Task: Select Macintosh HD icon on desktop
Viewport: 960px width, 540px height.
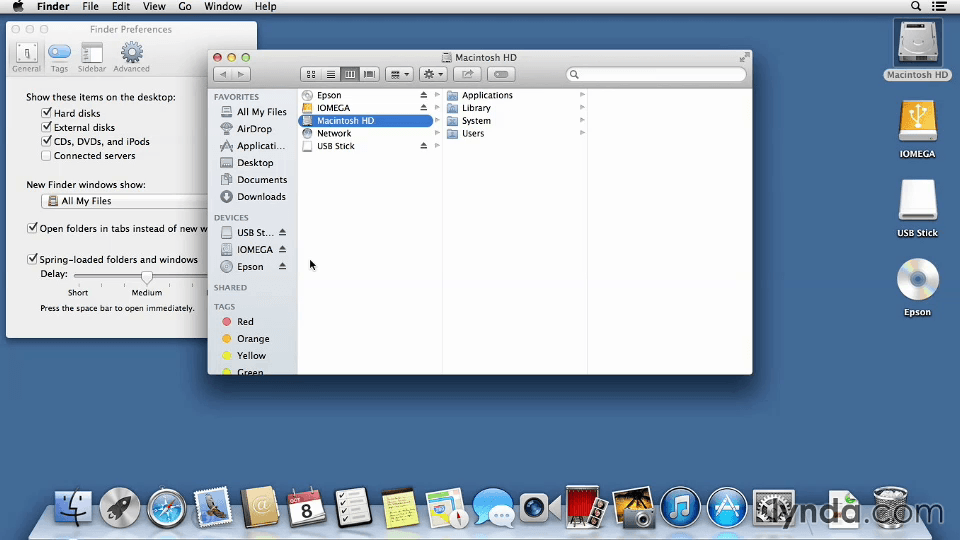Action: (x=917, y=42)
